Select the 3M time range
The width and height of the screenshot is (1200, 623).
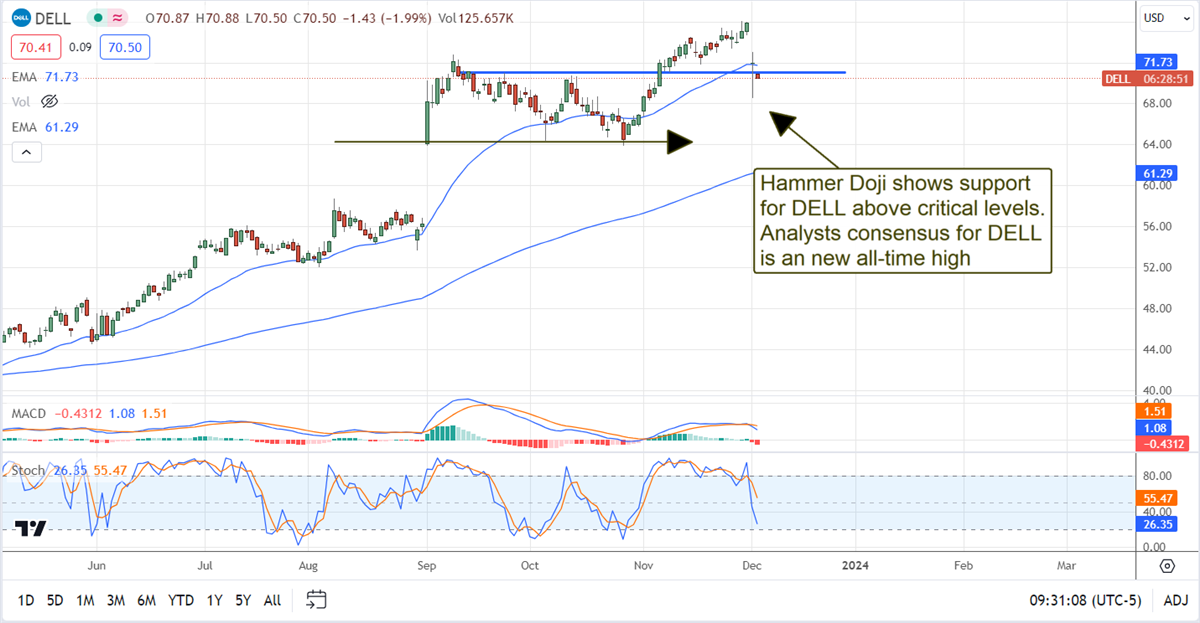115,600
